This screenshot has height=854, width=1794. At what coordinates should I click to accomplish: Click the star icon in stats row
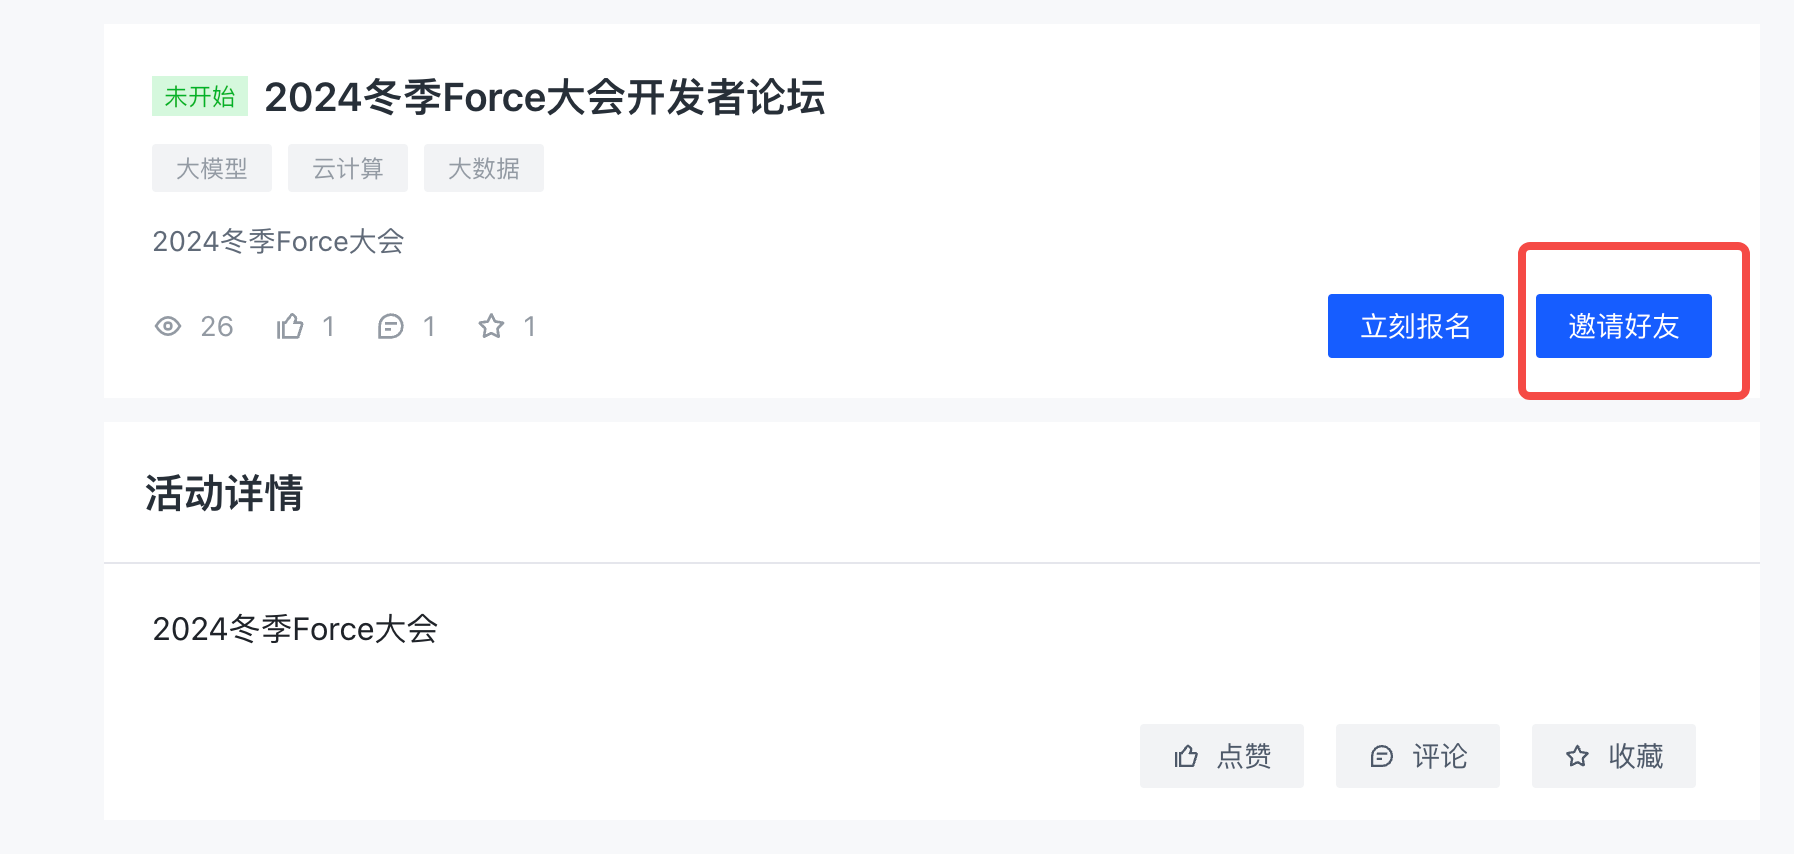[x=491, y=326]
